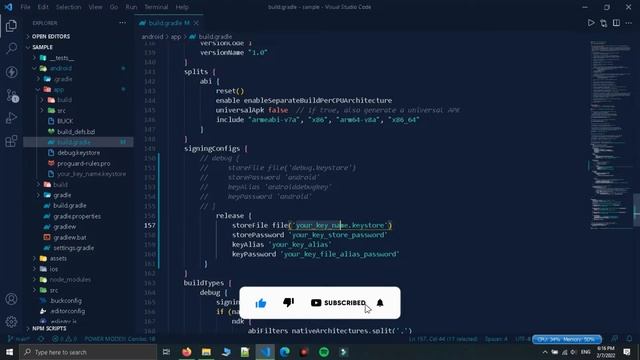Expand the node_modules folder

click(70, 280)
